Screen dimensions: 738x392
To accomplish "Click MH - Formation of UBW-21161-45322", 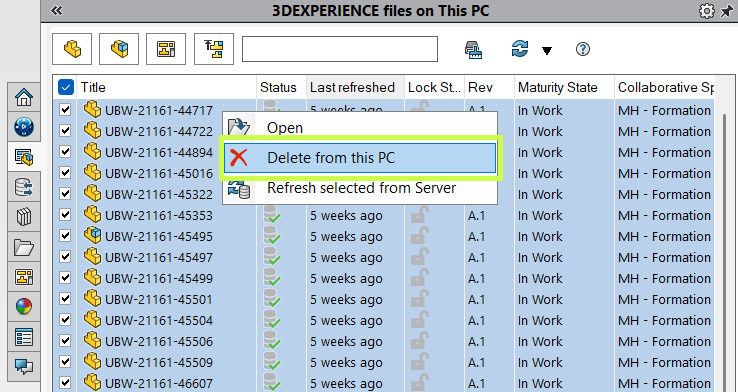I will click(665, 194).
